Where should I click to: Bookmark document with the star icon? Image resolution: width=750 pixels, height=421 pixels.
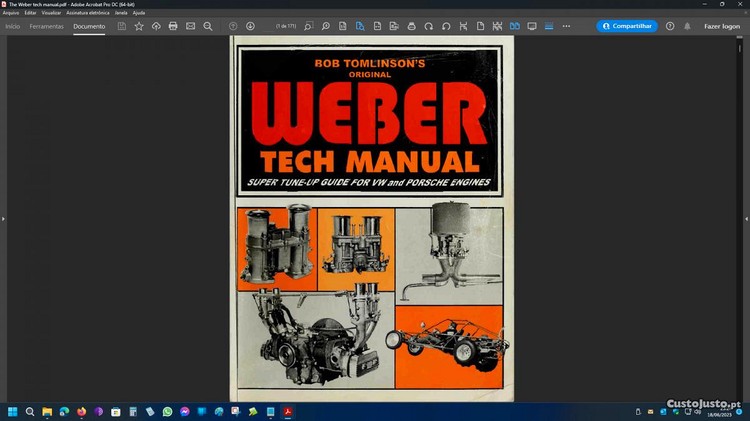click(139, 26)
